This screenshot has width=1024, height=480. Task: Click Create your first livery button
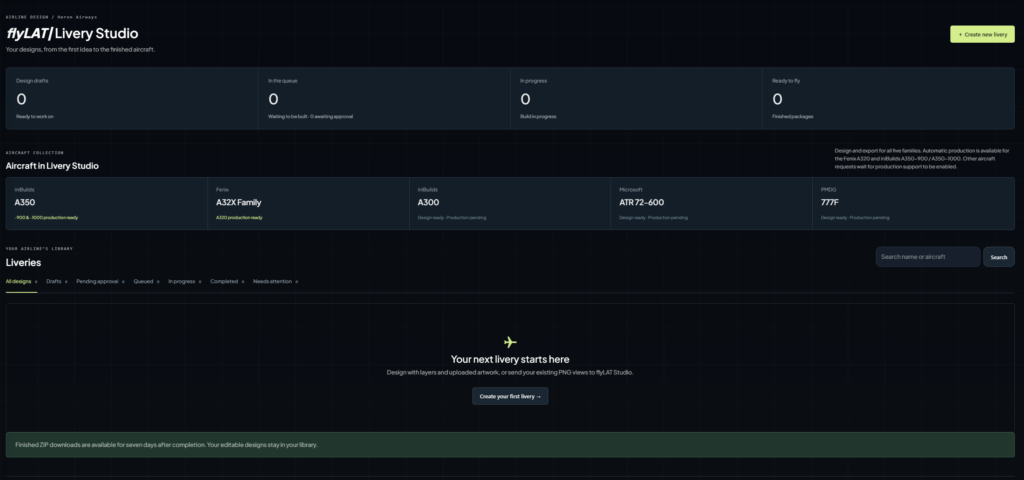click(x=510, y=396)
